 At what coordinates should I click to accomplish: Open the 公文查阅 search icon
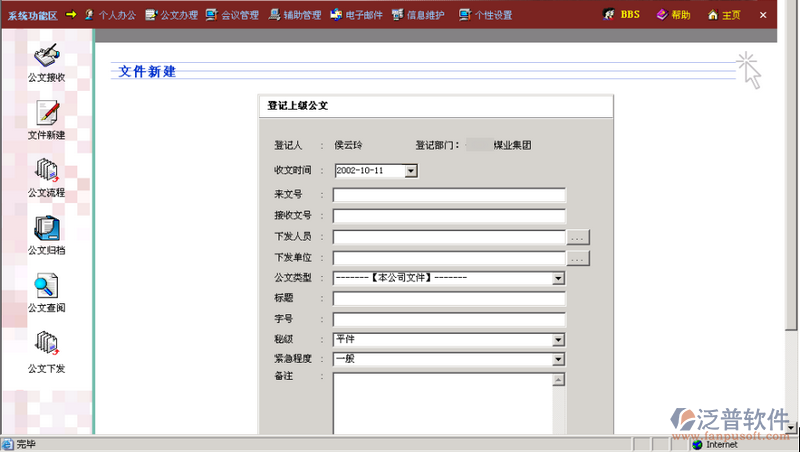(x=46, y=286)
